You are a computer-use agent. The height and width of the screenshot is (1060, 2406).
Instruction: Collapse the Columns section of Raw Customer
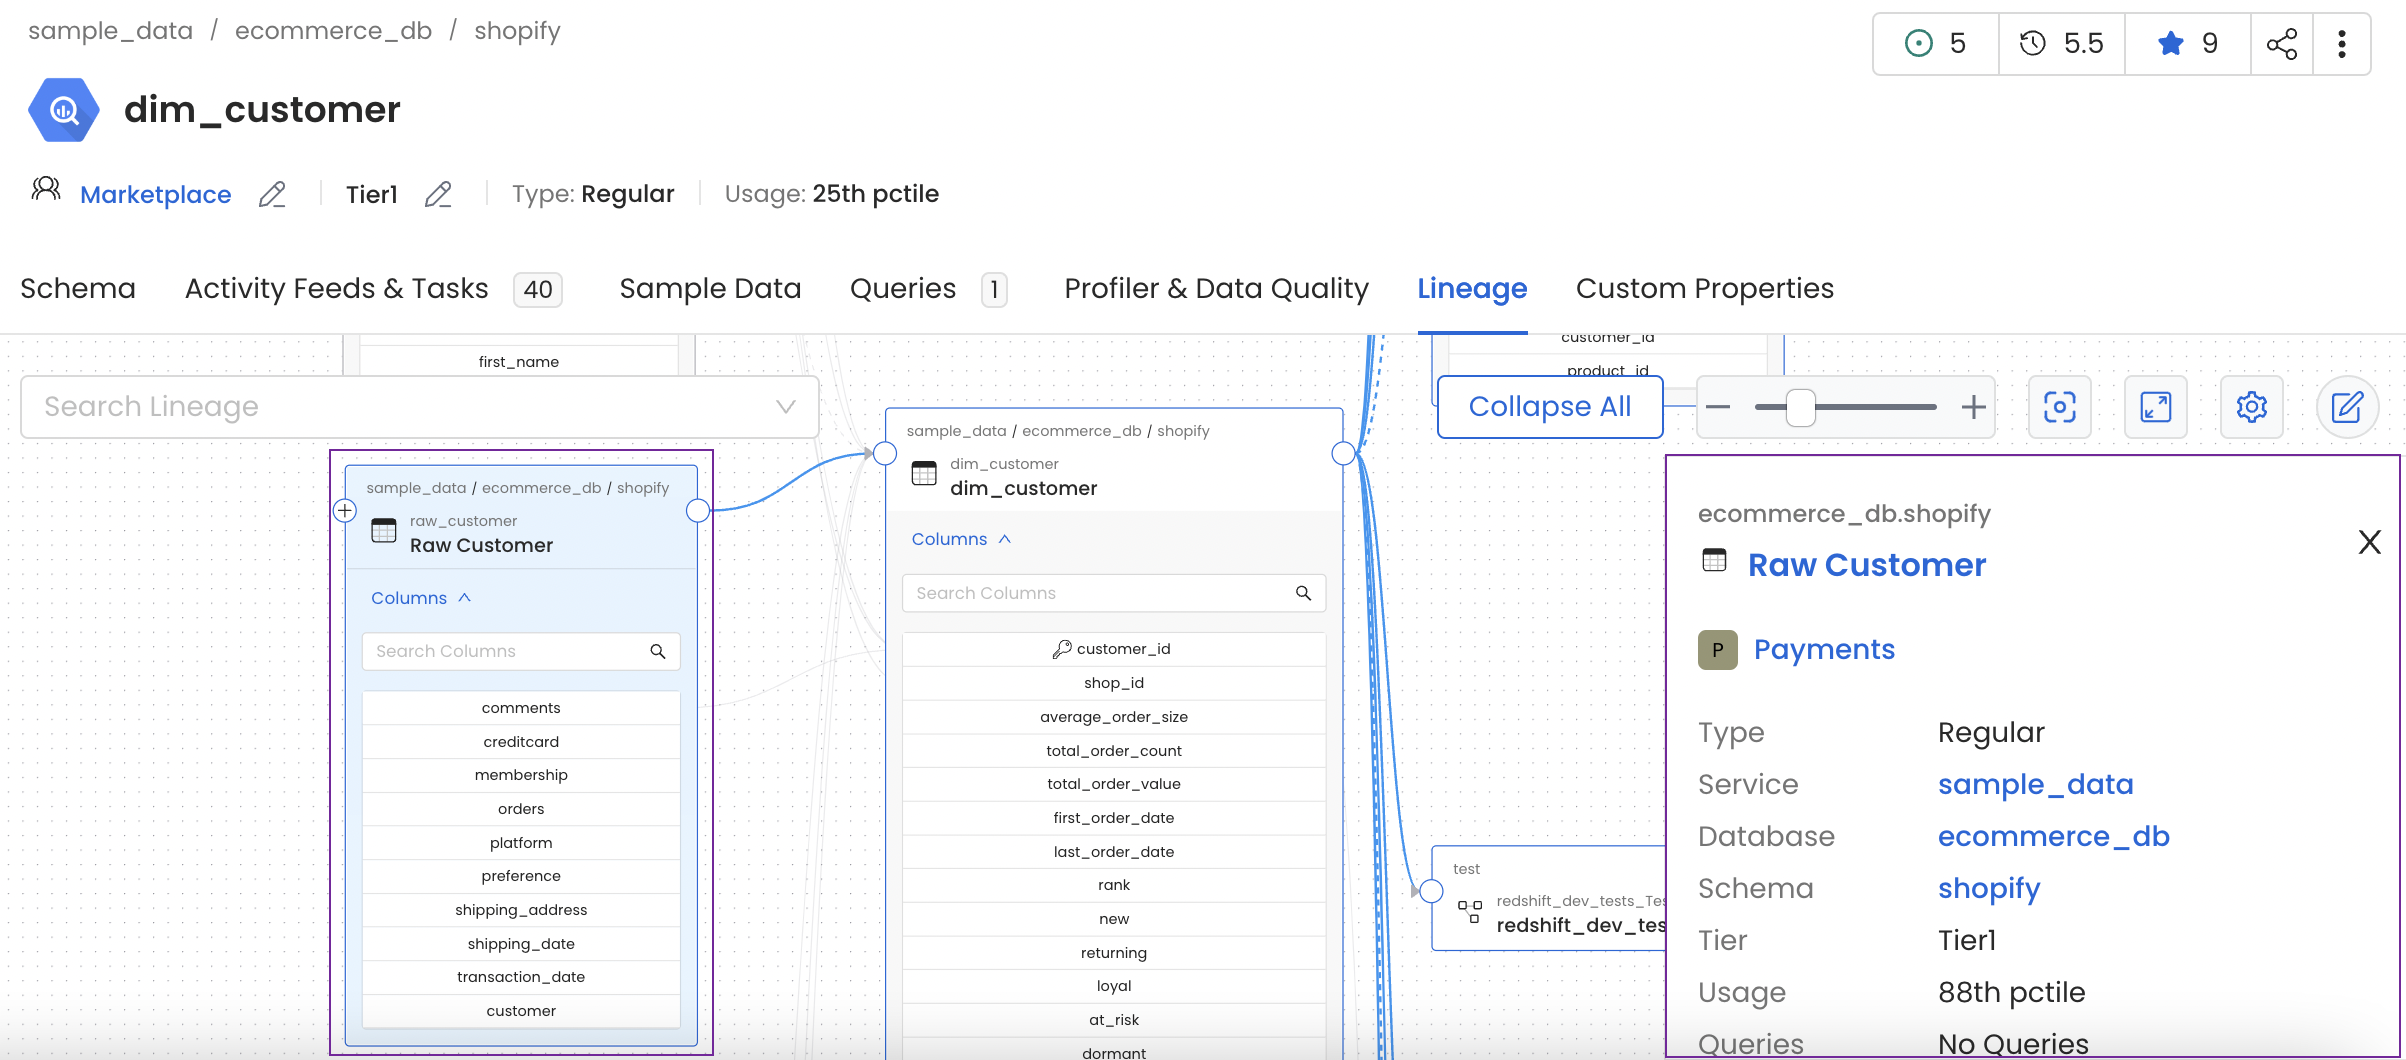464,597
